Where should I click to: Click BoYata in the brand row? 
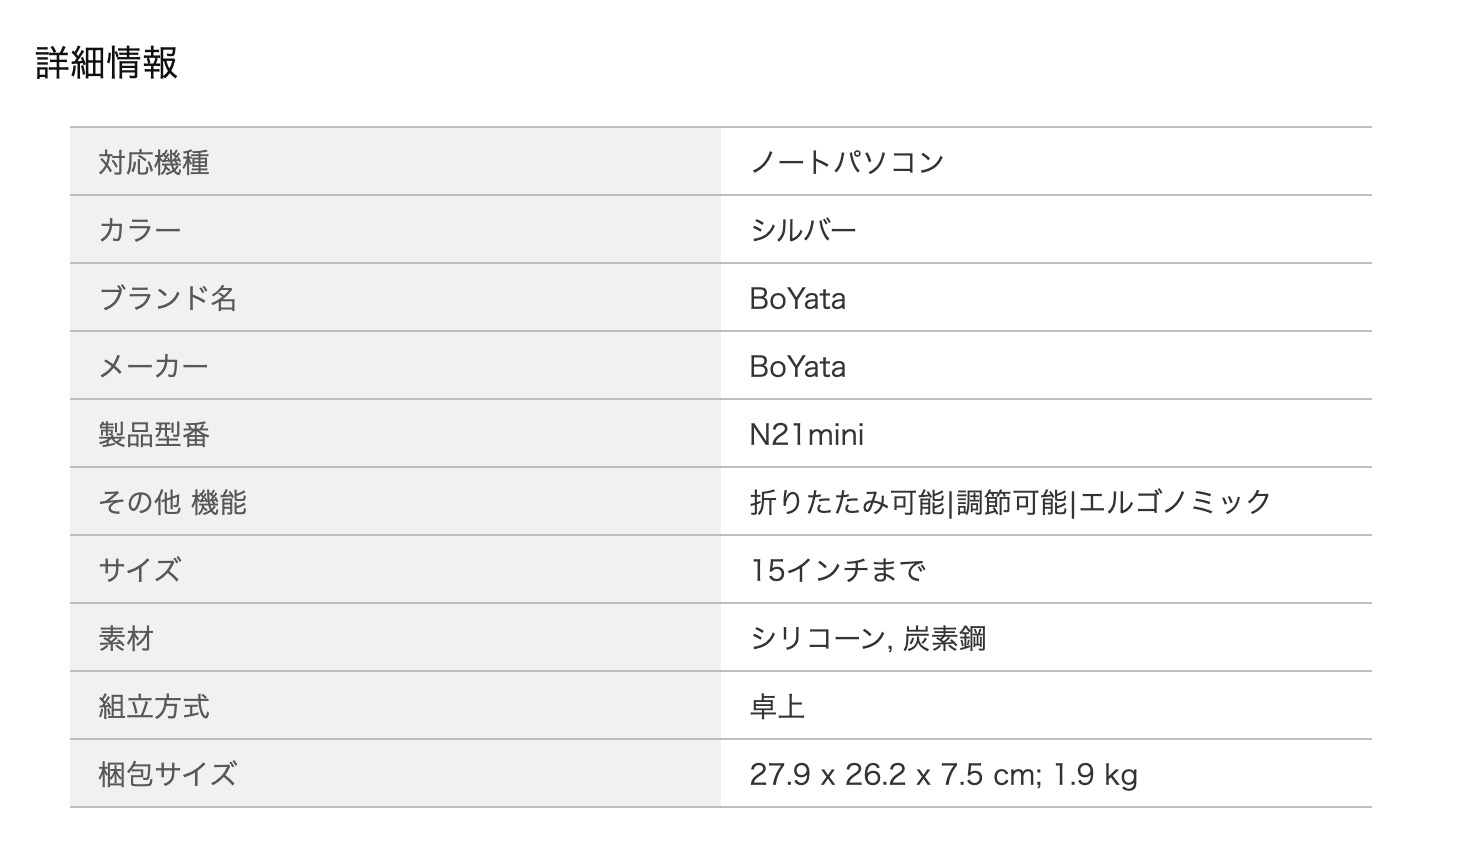point(798,298)
